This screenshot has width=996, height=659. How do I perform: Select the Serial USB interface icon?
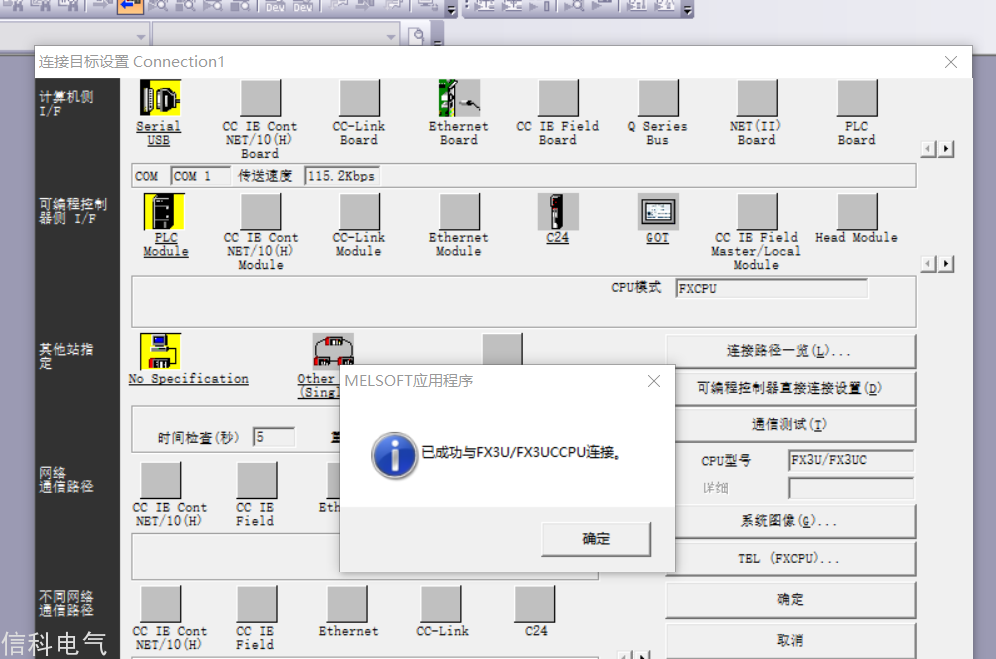tap(160, 98)
